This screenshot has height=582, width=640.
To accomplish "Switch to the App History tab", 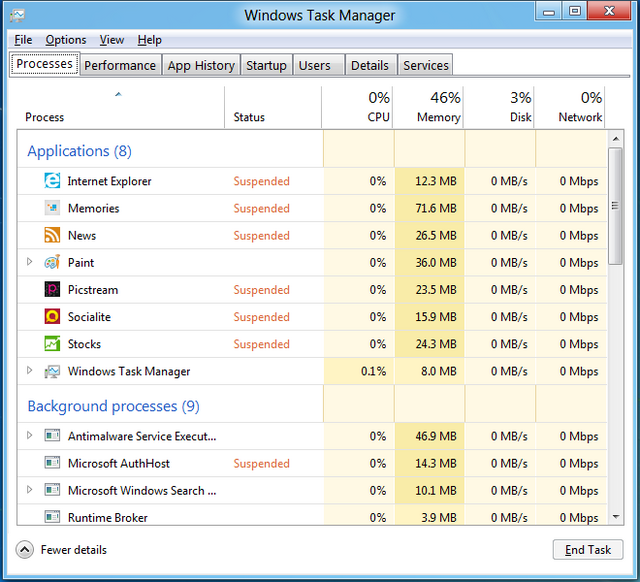I will click(x=201, y=65).
